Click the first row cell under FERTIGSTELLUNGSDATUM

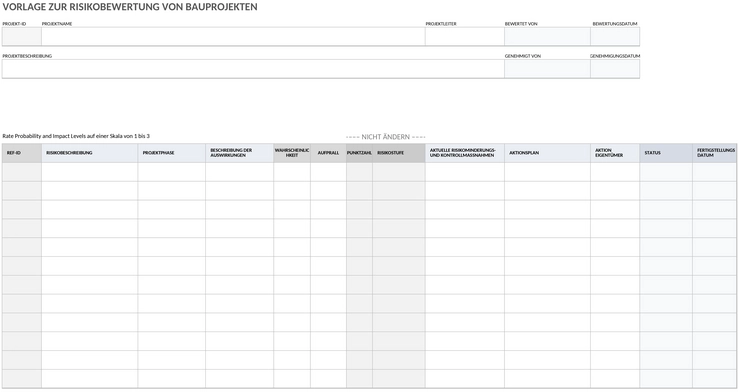point(714,172)
